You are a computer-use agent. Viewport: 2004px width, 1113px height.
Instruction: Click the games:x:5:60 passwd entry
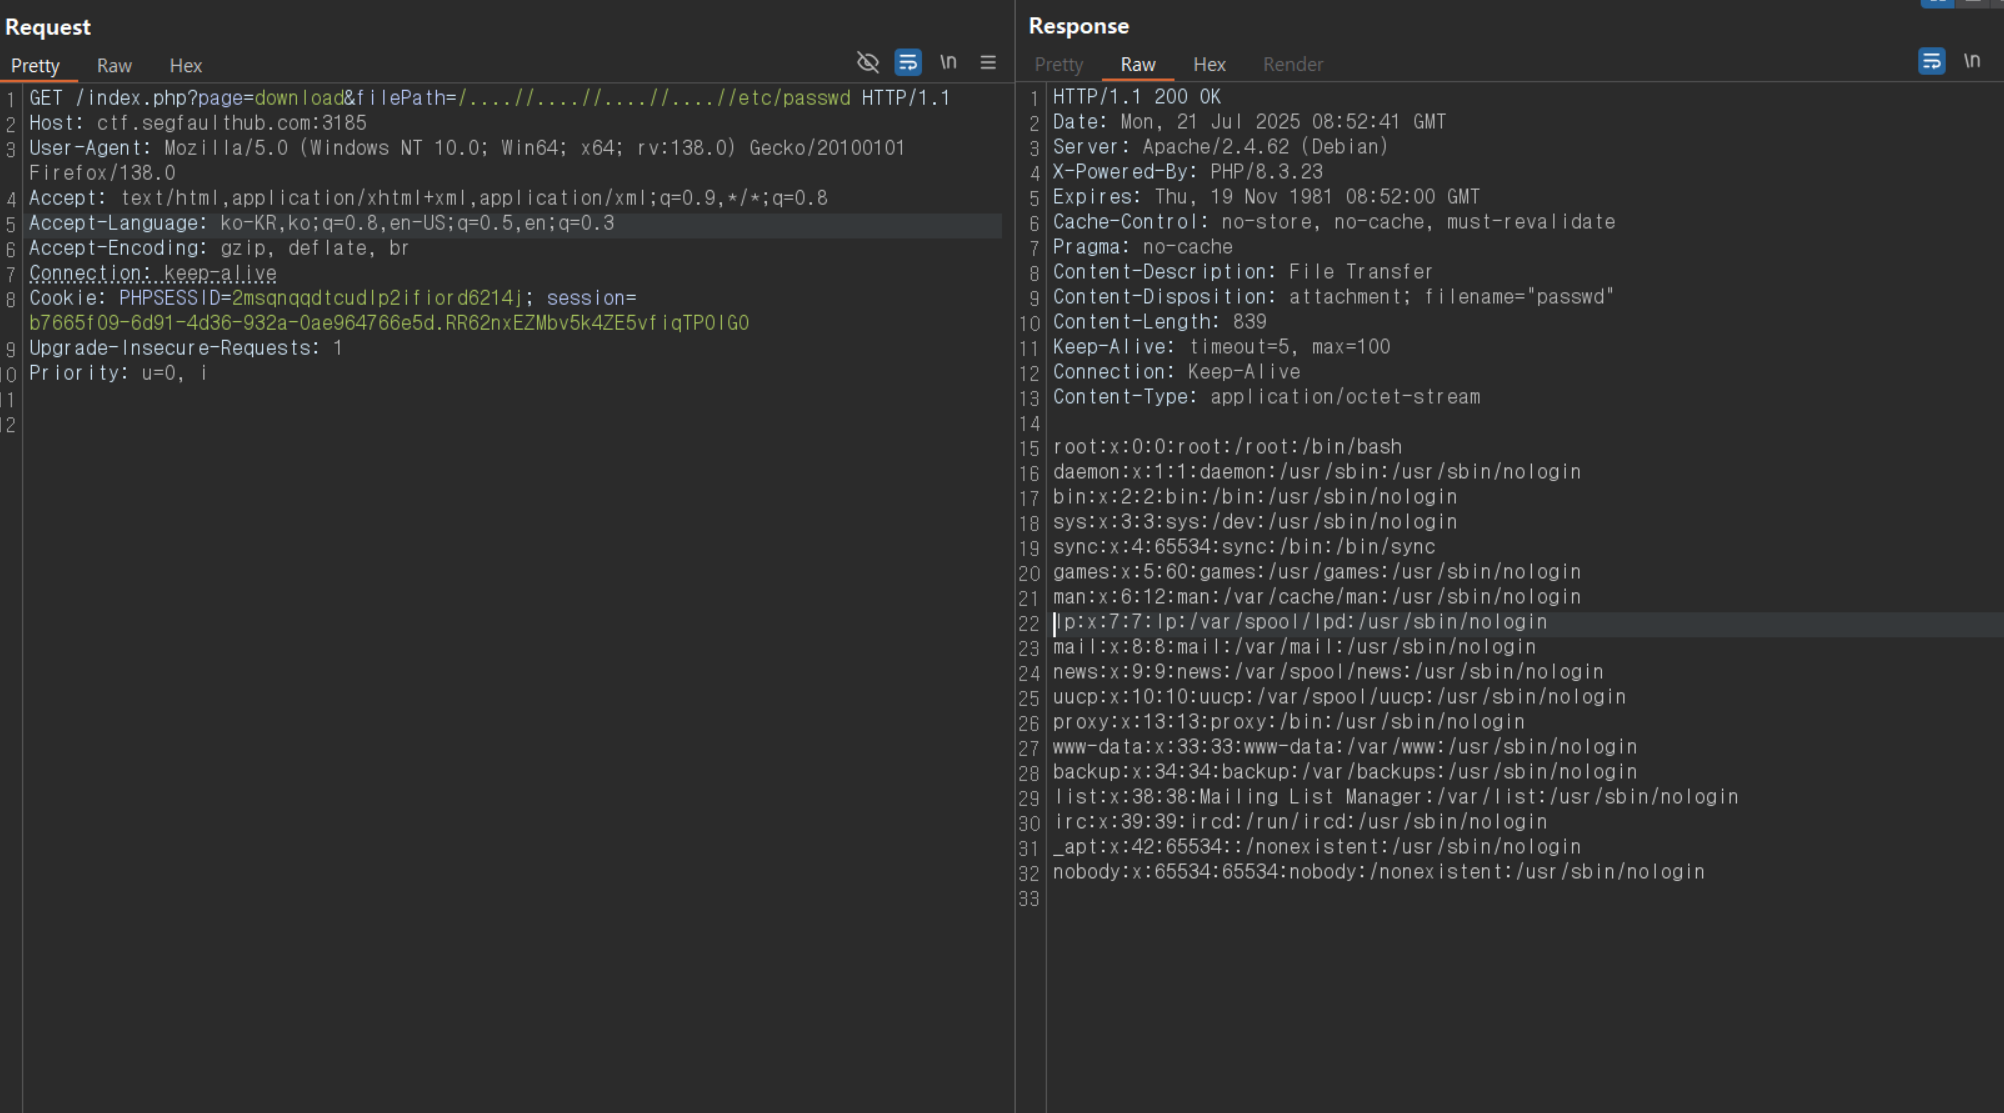[x=1317, y=572]
